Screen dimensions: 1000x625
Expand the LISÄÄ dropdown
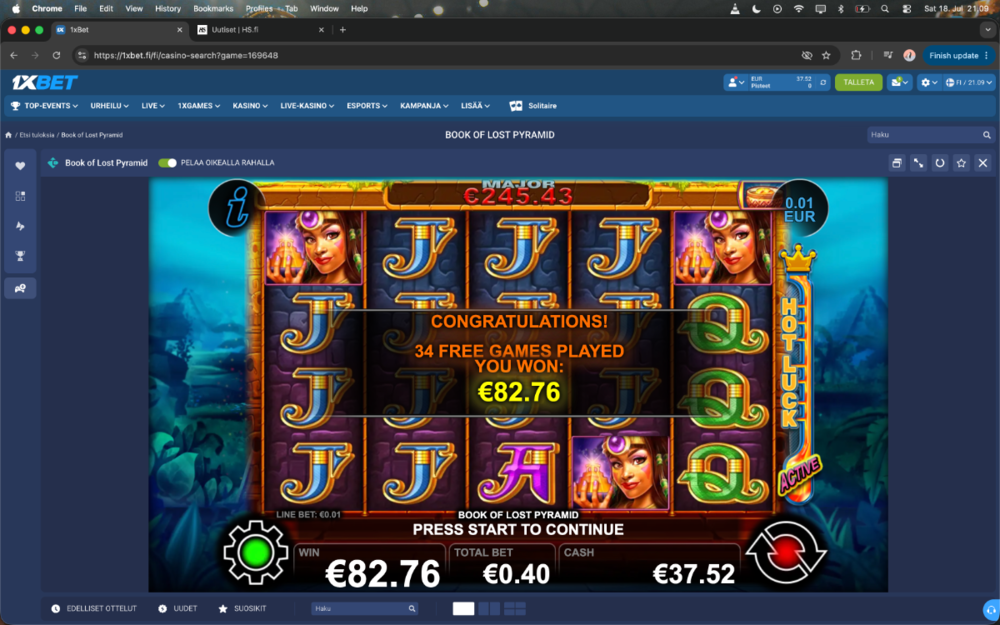pos(475,106)
